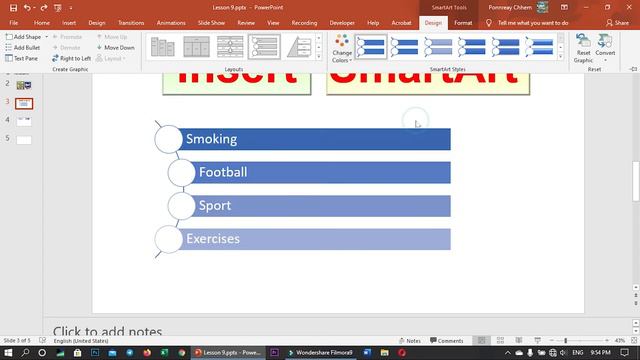The image size is (640, 360).
Task: Choose the third layout in Layouts gallery
Action: pyautogui.click(x=230, y=47)
